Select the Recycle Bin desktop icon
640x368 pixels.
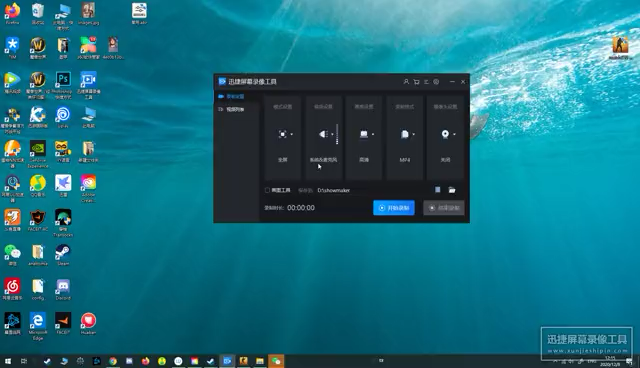38,14
